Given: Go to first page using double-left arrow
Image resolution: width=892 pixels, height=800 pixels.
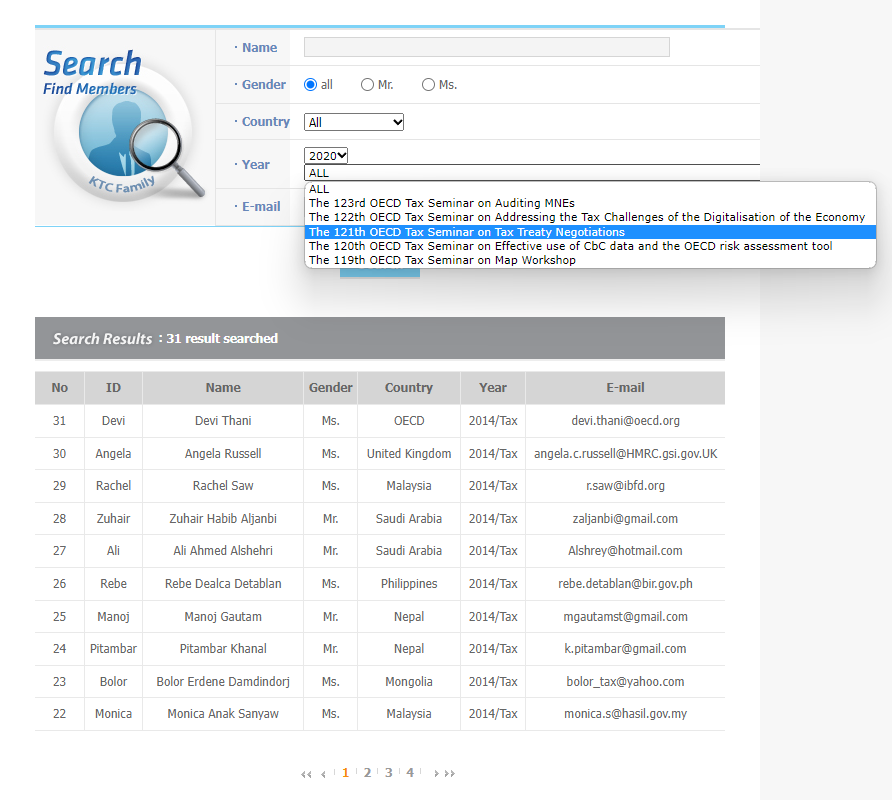Looking at the screenshot, I should coord(305,774).
